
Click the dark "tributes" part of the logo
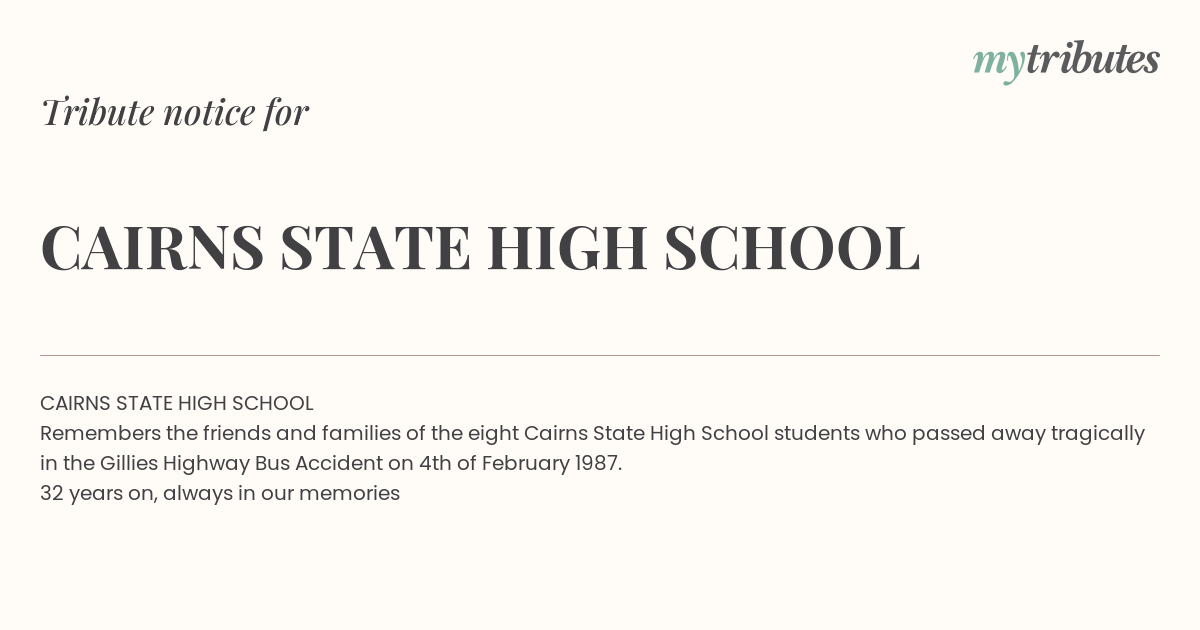pos(1093,60)
